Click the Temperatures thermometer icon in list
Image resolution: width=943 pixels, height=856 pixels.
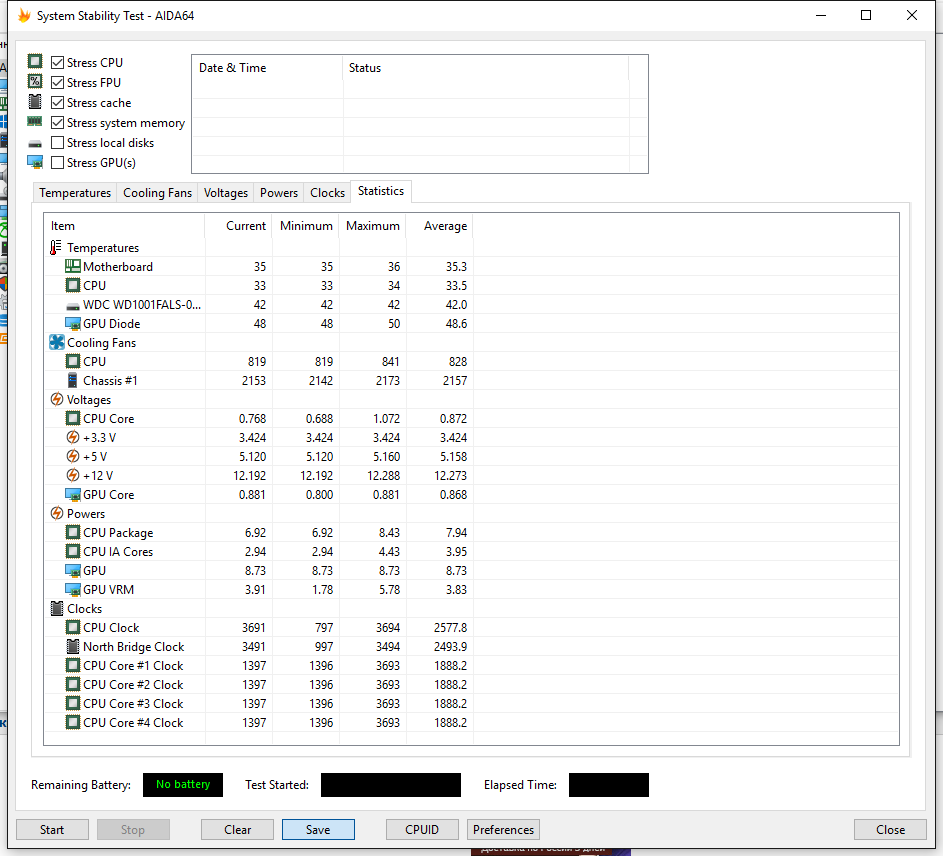pyautogui.click(x=56, y=247)
